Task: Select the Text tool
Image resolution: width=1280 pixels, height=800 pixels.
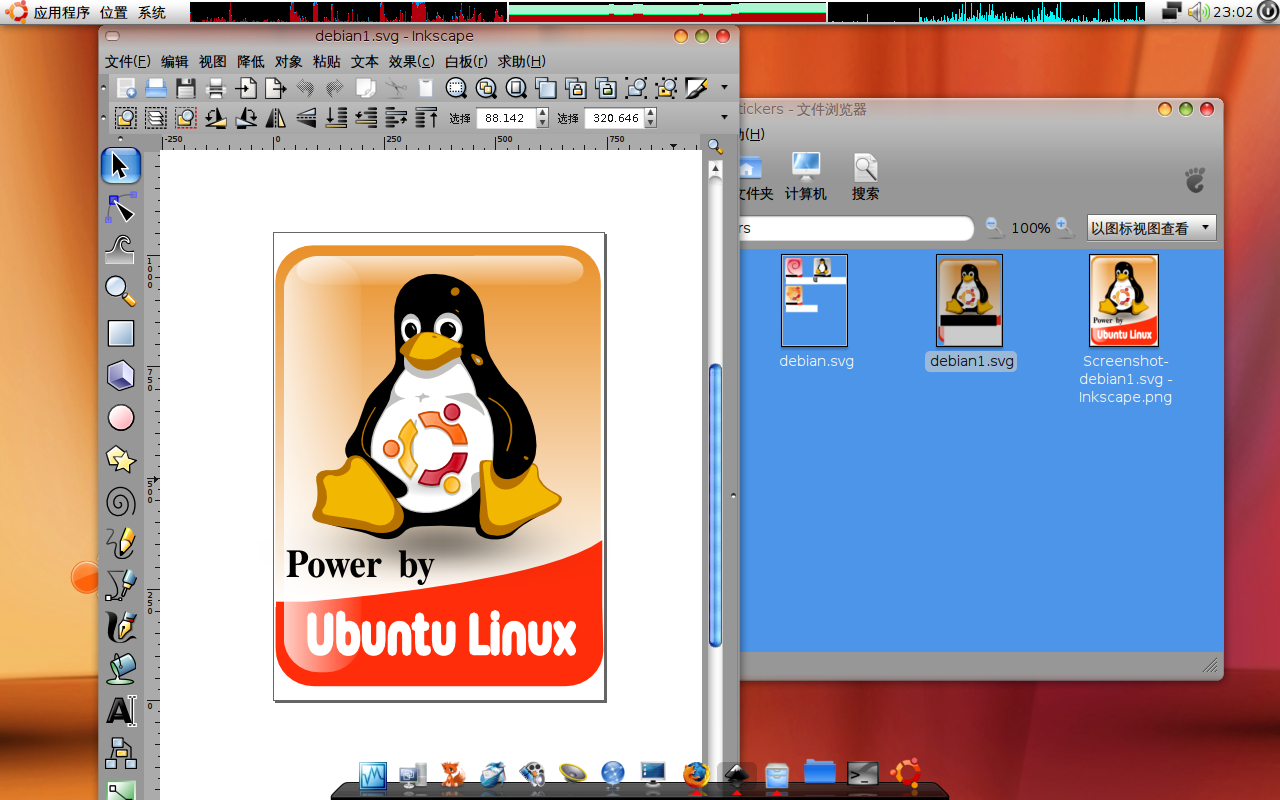Action: pos(121,711)
